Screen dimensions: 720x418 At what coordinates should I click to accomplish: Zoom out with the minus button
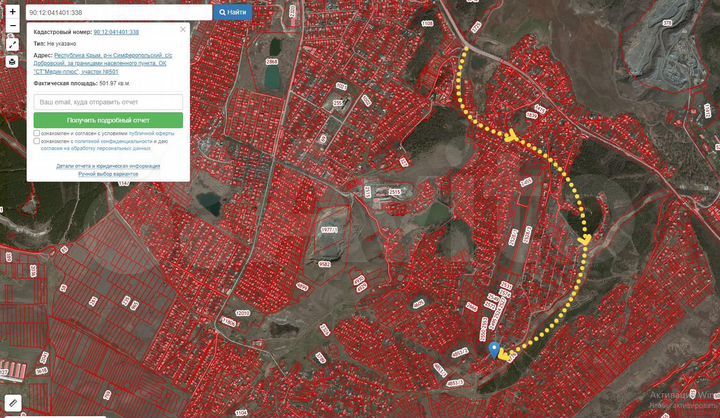pyautogui.click(x=12, y=26)
